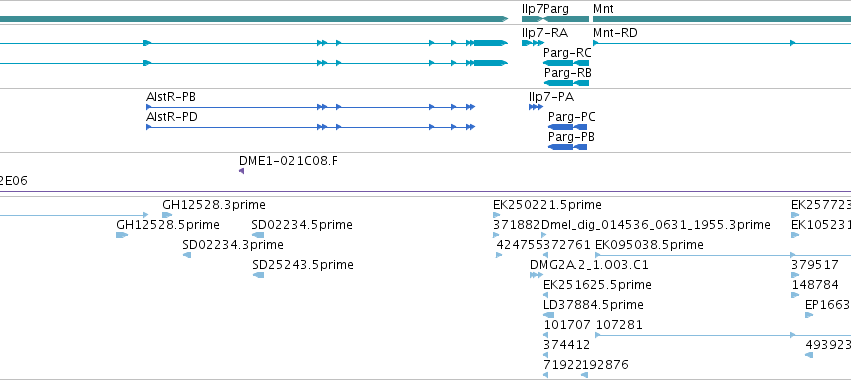
Task: Click the AlstR-PB protein label
Action: 170,97
